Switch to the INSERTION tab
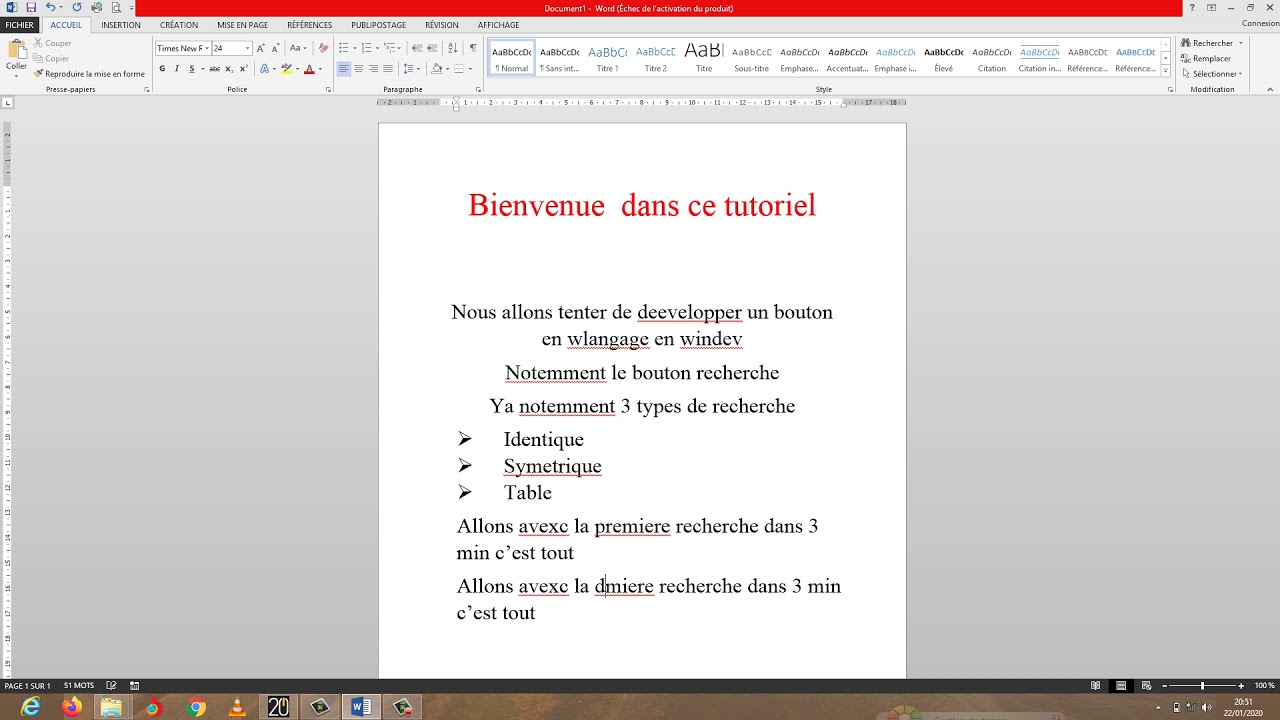The height and width of the screenshot is (720, 1280). pyautogui.click(x=121, y=25)
